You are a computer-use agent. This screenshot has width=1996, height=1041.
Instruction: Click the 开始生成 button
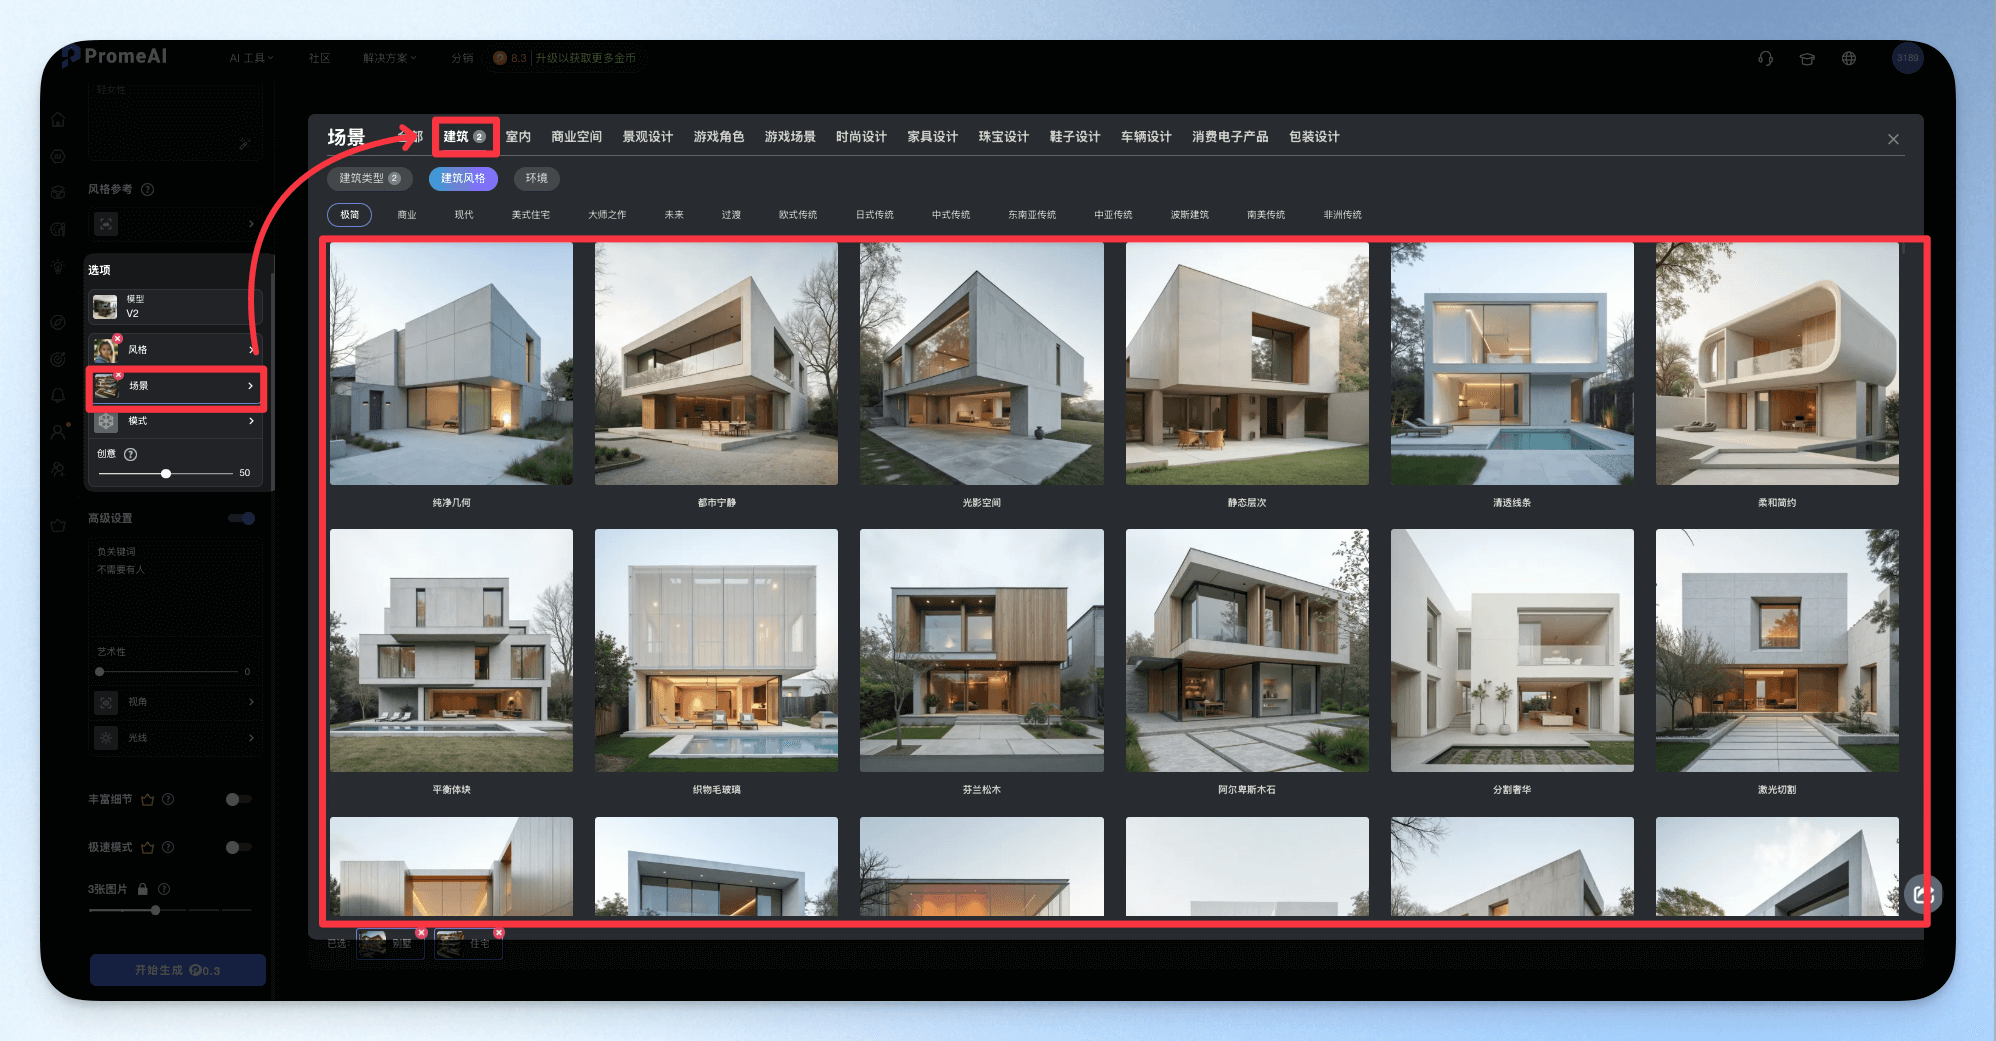pos(178,970)
